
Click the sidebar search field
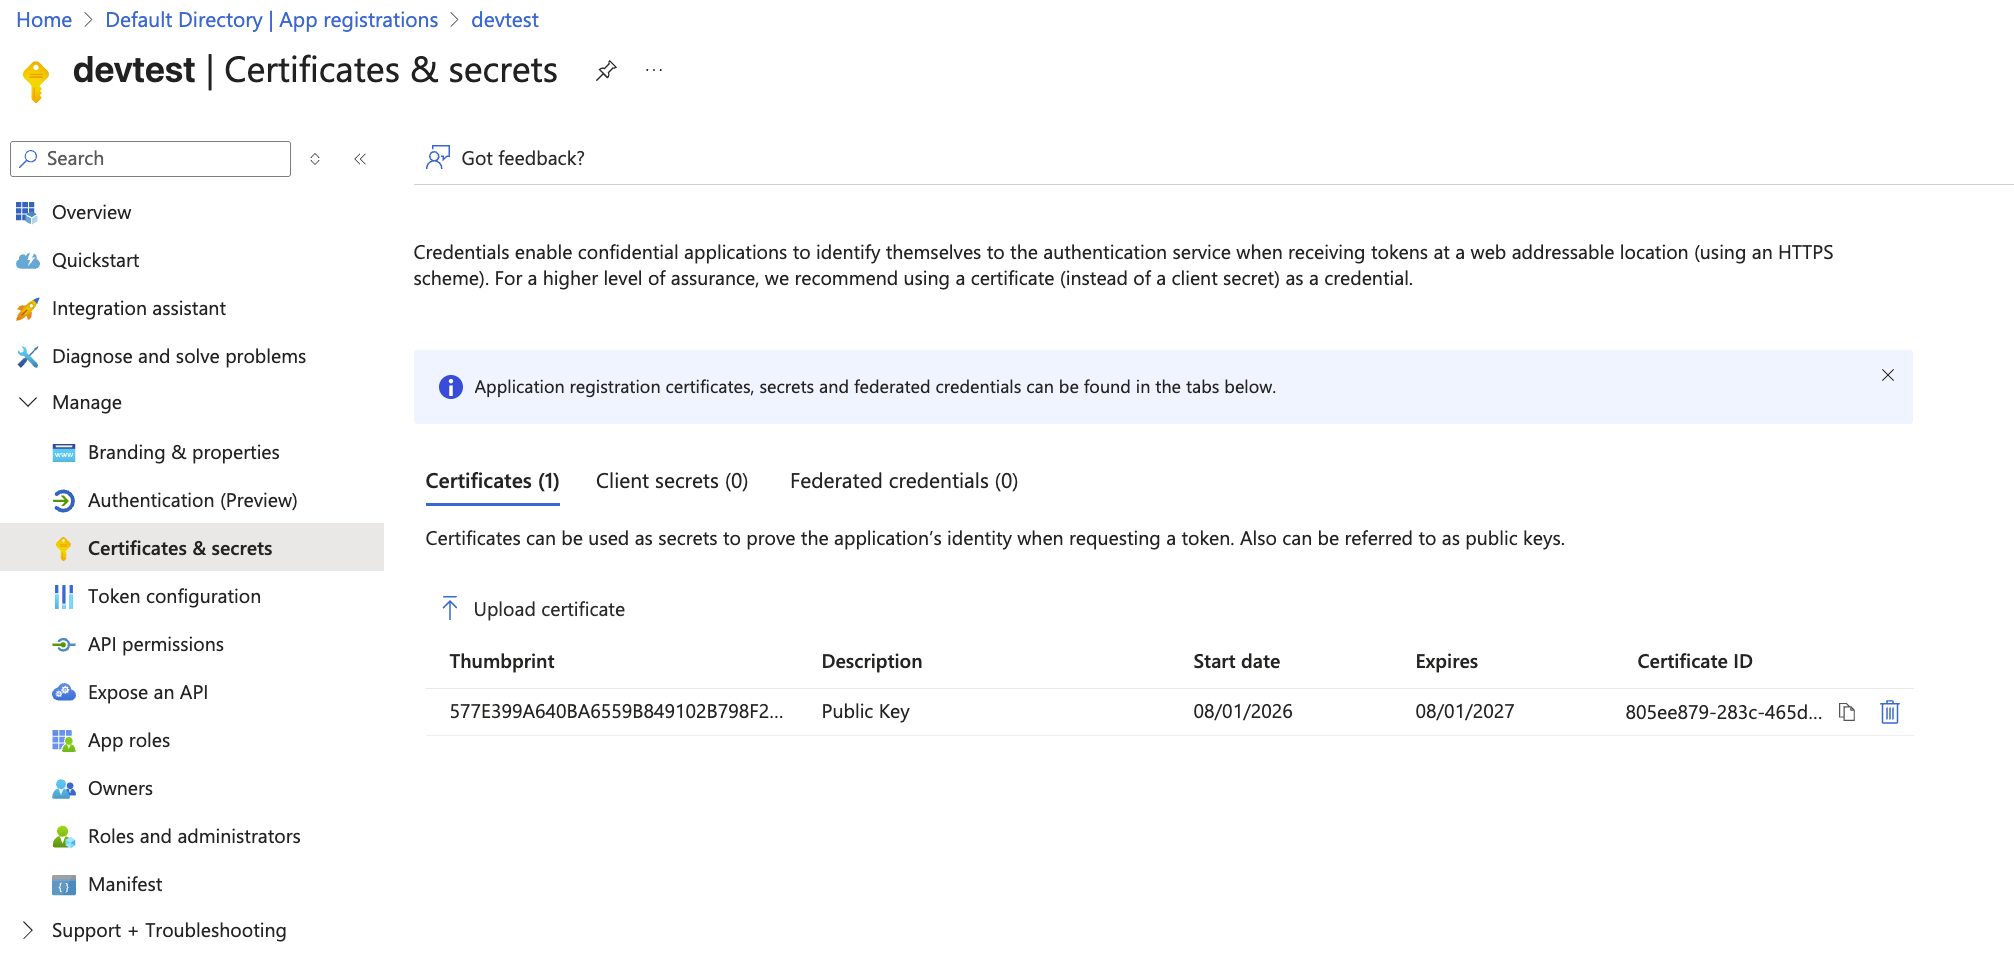point(150,158)
